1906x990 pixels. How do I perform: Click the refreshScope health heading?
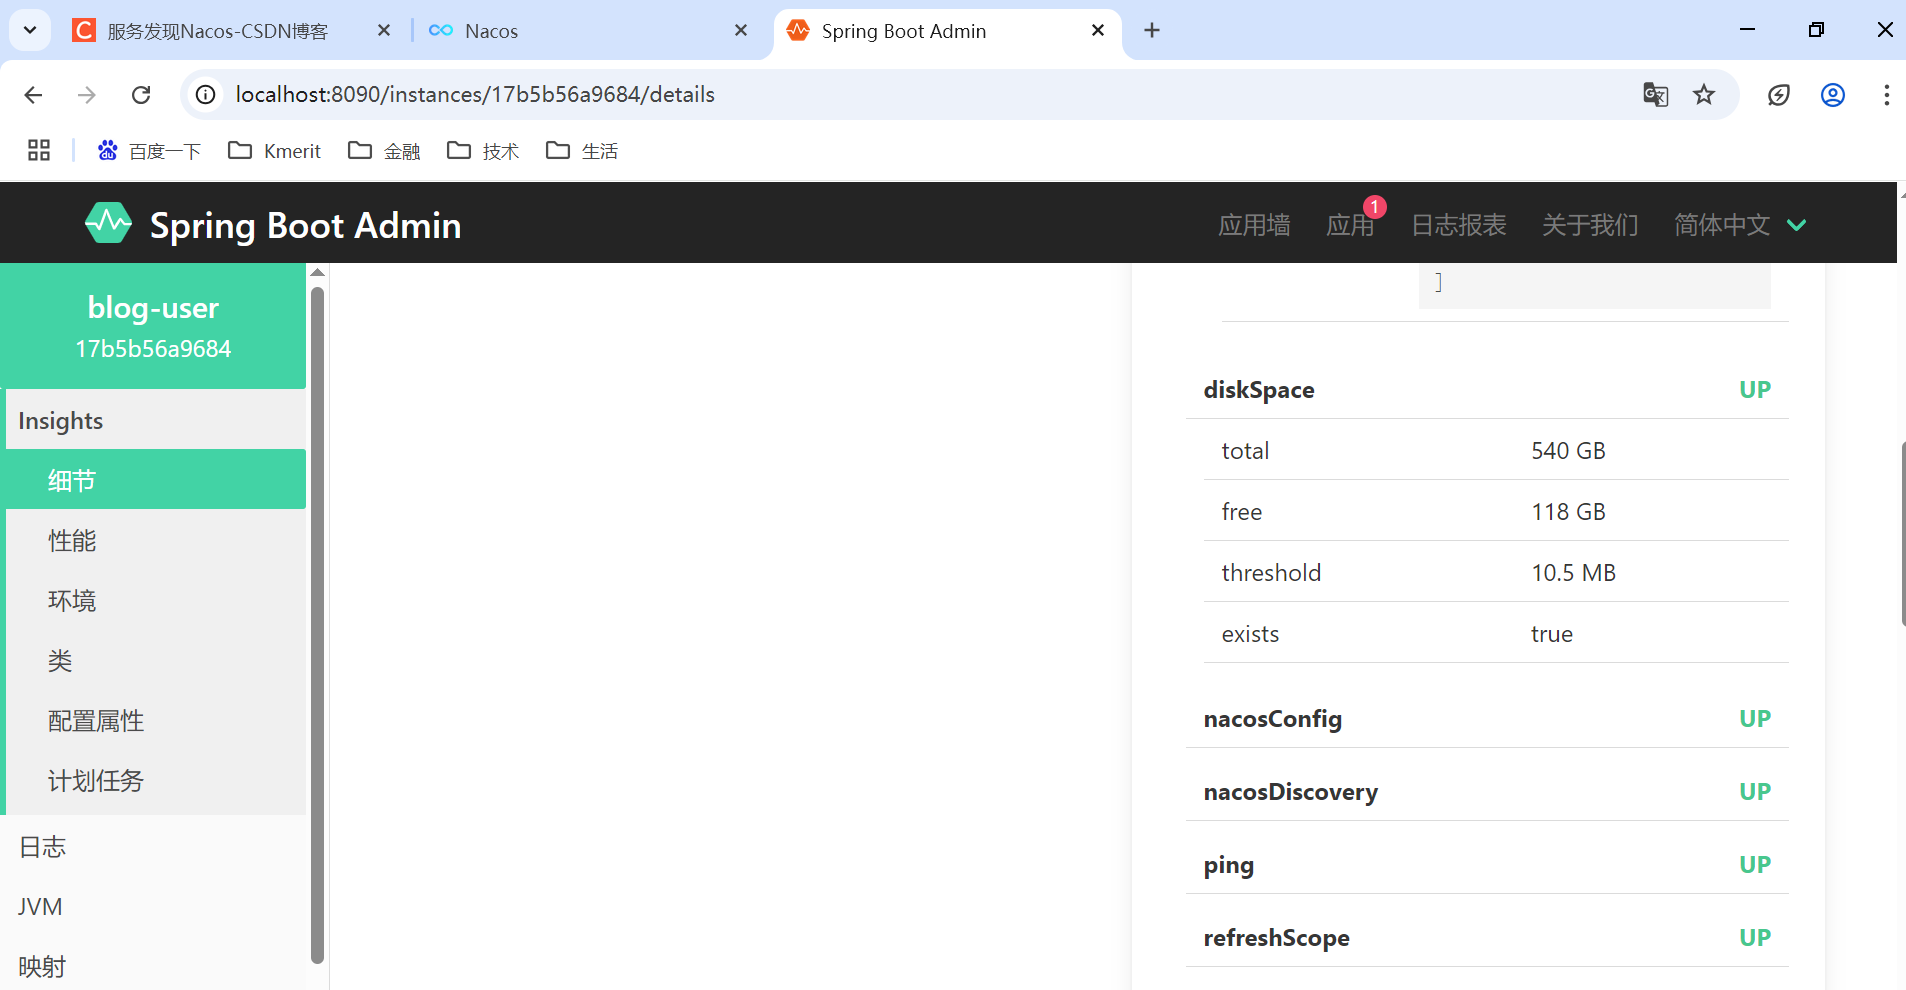pos(1276,938)
